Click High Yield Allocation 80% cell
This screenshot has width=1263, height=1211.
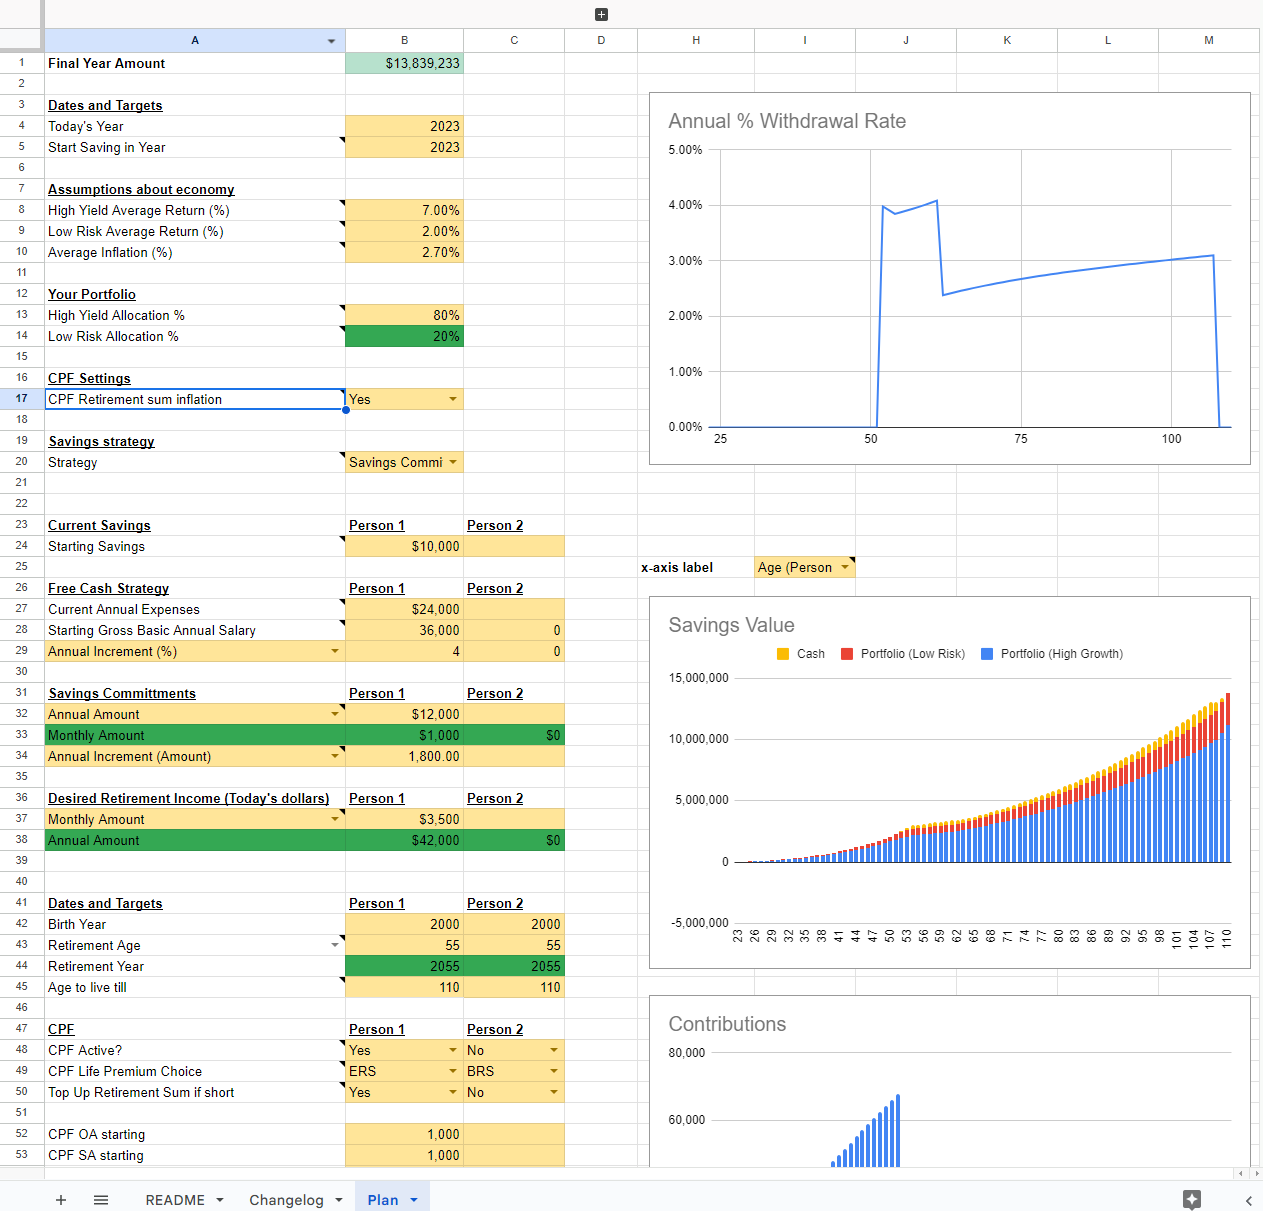click(x=405, y=315)
